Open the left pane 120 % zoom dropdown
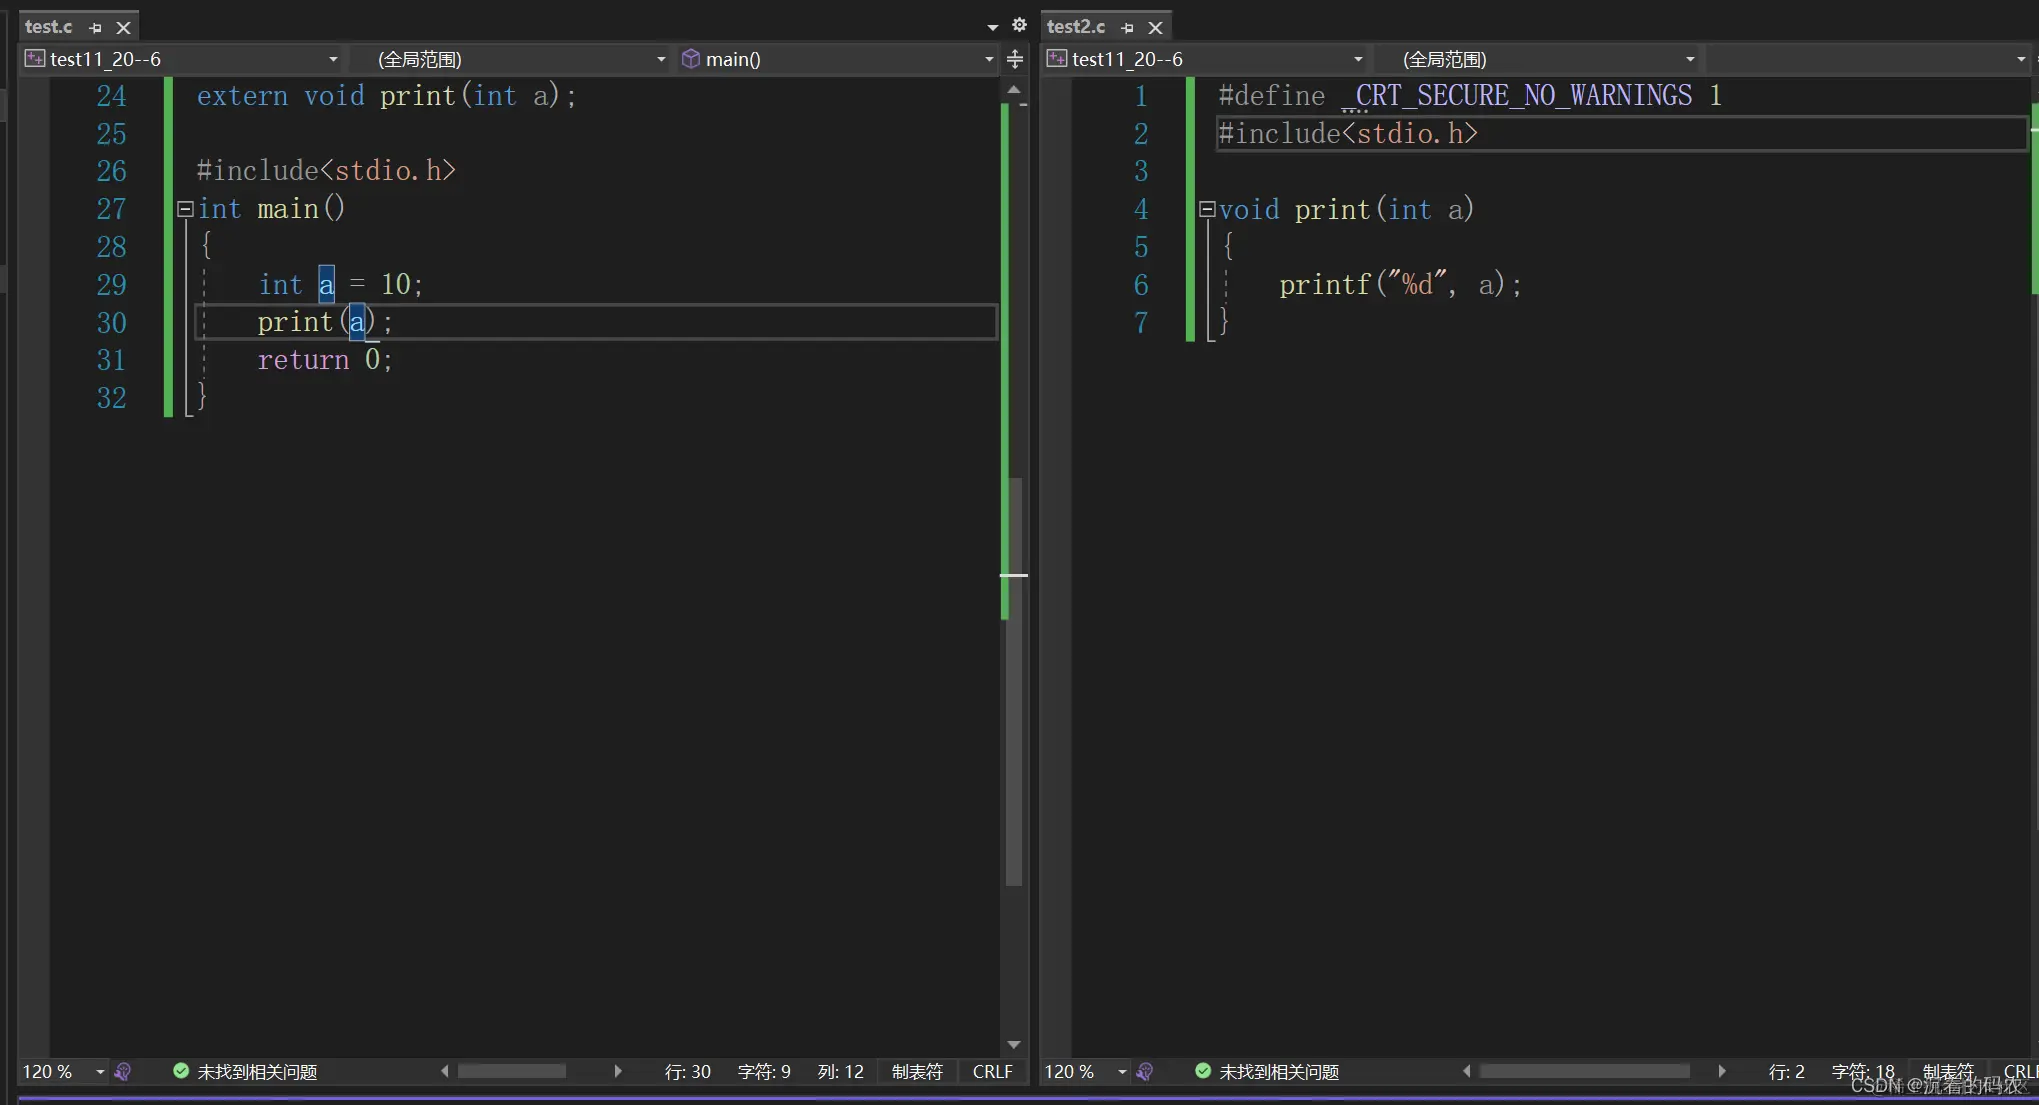This screenshot has height=1105, width=2039. click(x=100, y=1072)
